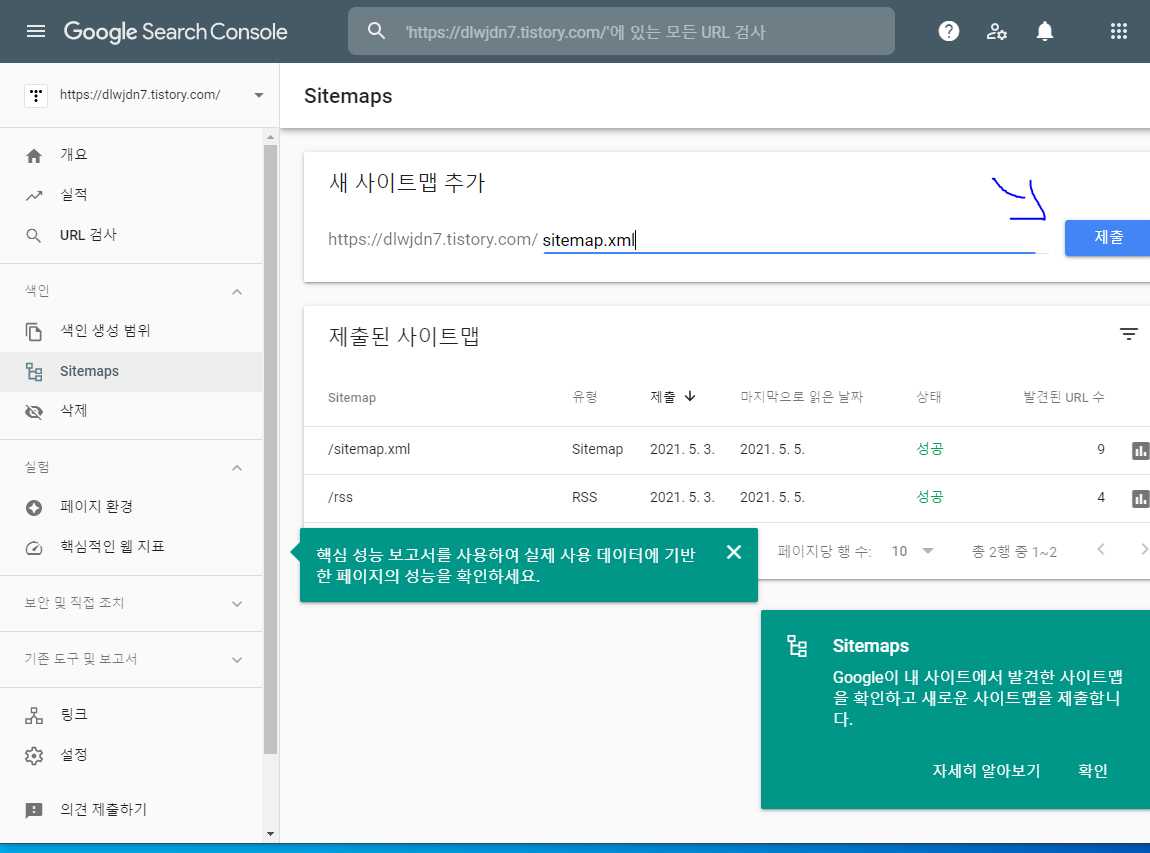
Task: Click the home icon next to 개요
Action: tap(34, 155)
